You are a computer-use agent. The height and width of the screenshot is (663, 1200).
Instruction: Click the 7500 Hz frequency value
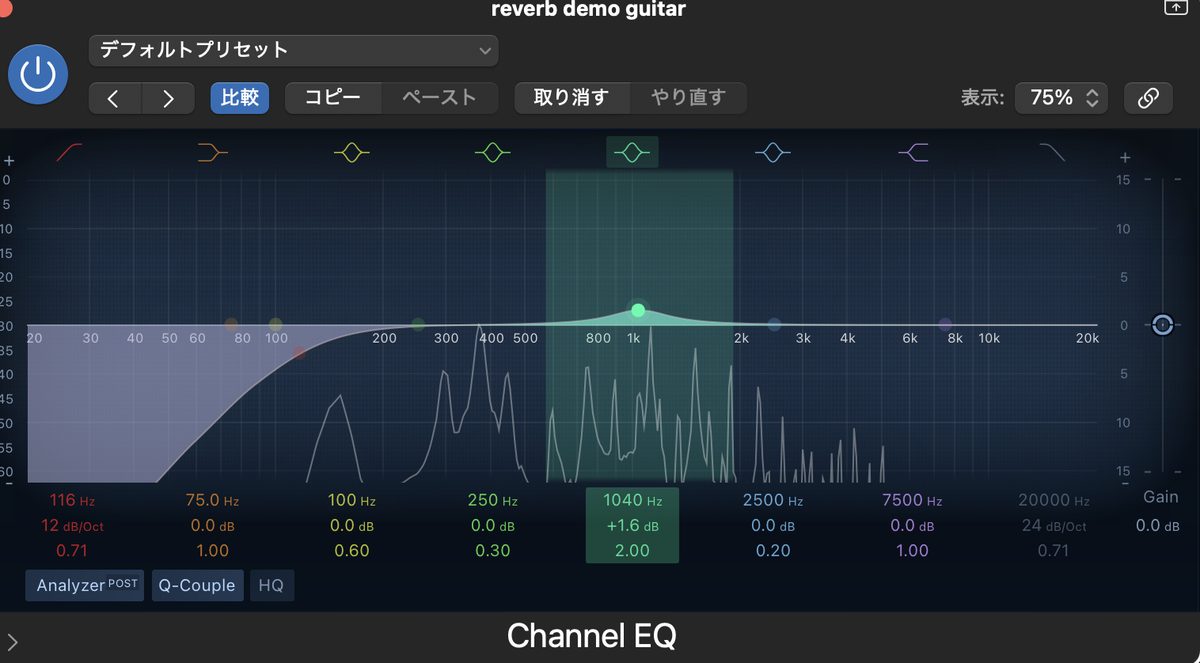point(912,500)
